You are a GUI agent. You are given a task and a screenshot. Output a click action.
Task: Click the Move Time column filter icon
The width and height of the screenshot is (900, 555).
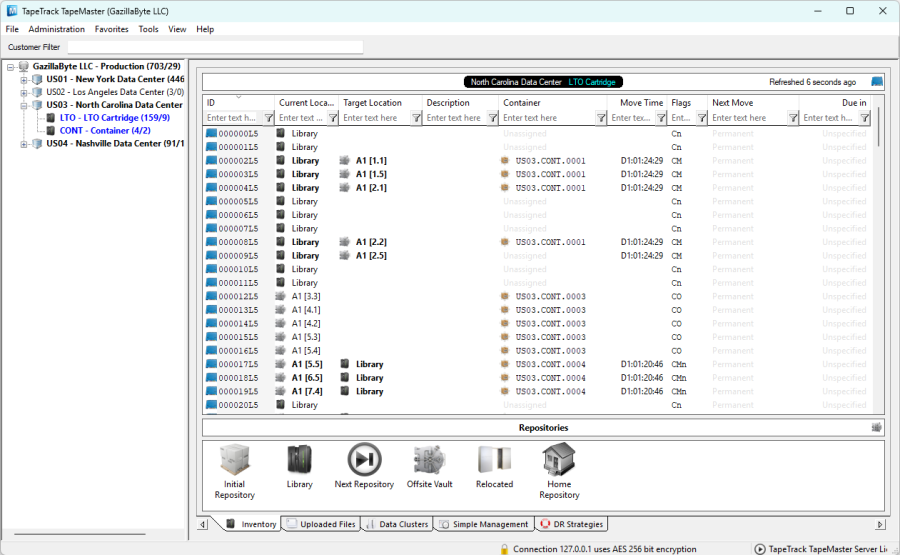point(661,118)
